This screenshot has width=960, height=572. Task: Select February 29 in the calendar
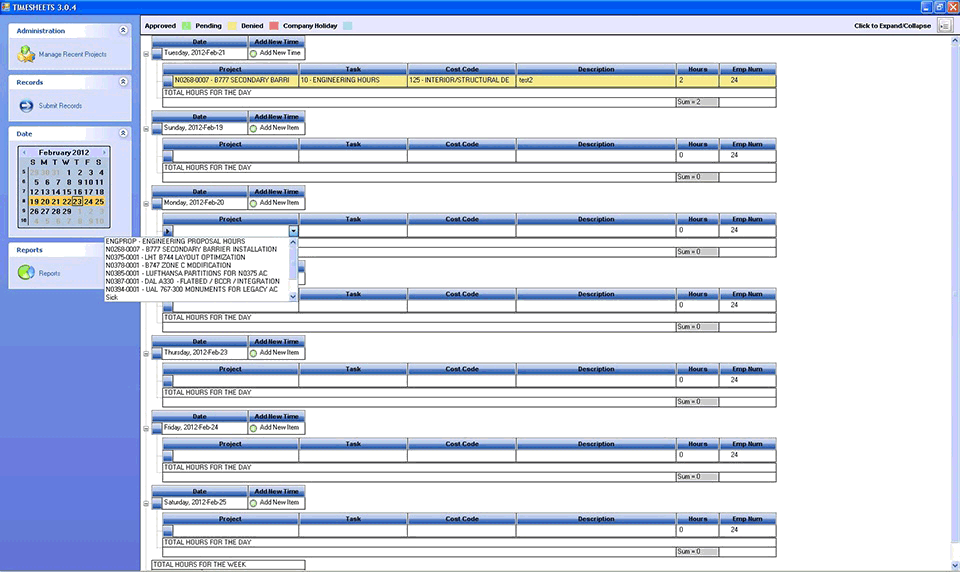point(67,211)
